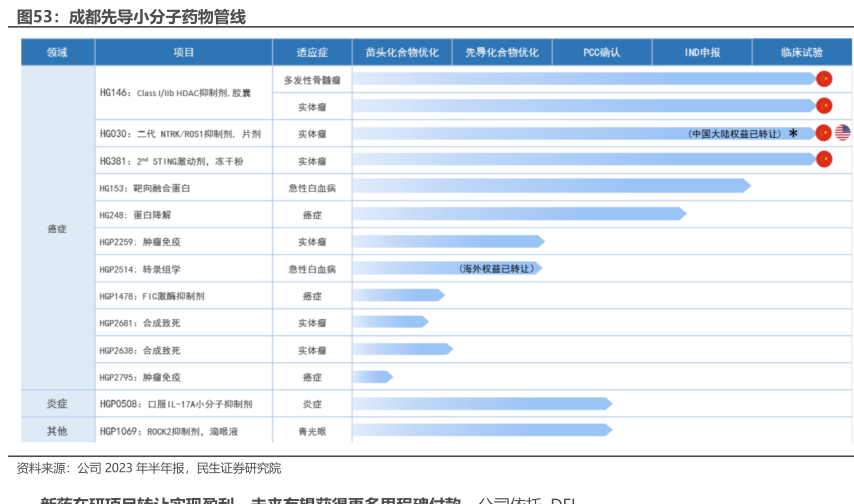Image resolution: width=854 pixels, height=504 pixels.
Task: Click the 青光眼 indication cell
Action: point(312,431)
